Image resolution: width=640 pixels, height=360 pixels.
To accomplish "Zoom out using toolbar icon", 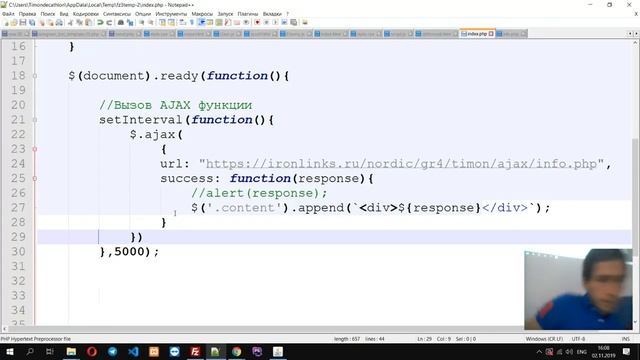I will point(151,22).
